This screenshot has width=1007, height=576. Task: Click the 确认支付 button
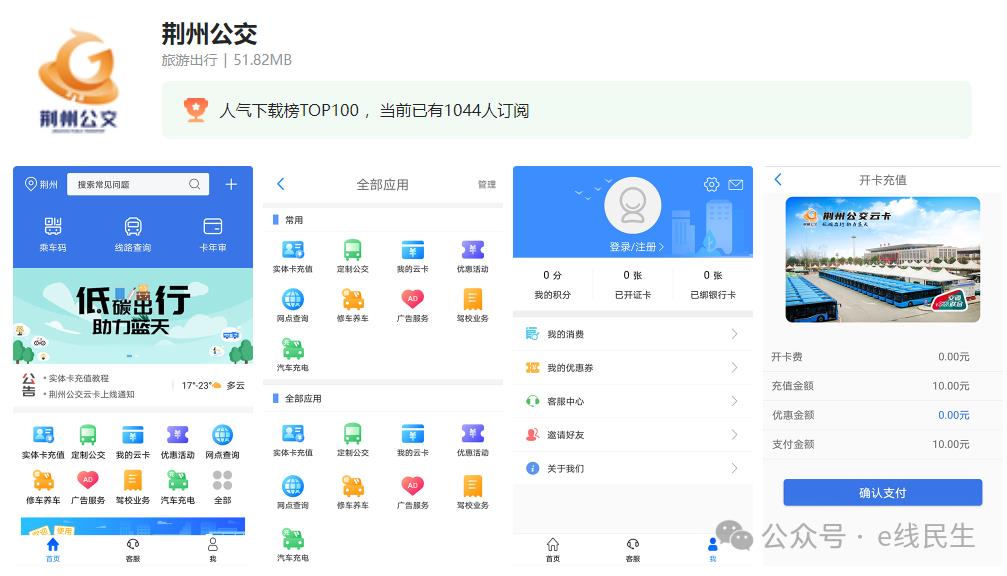[882, 493]
